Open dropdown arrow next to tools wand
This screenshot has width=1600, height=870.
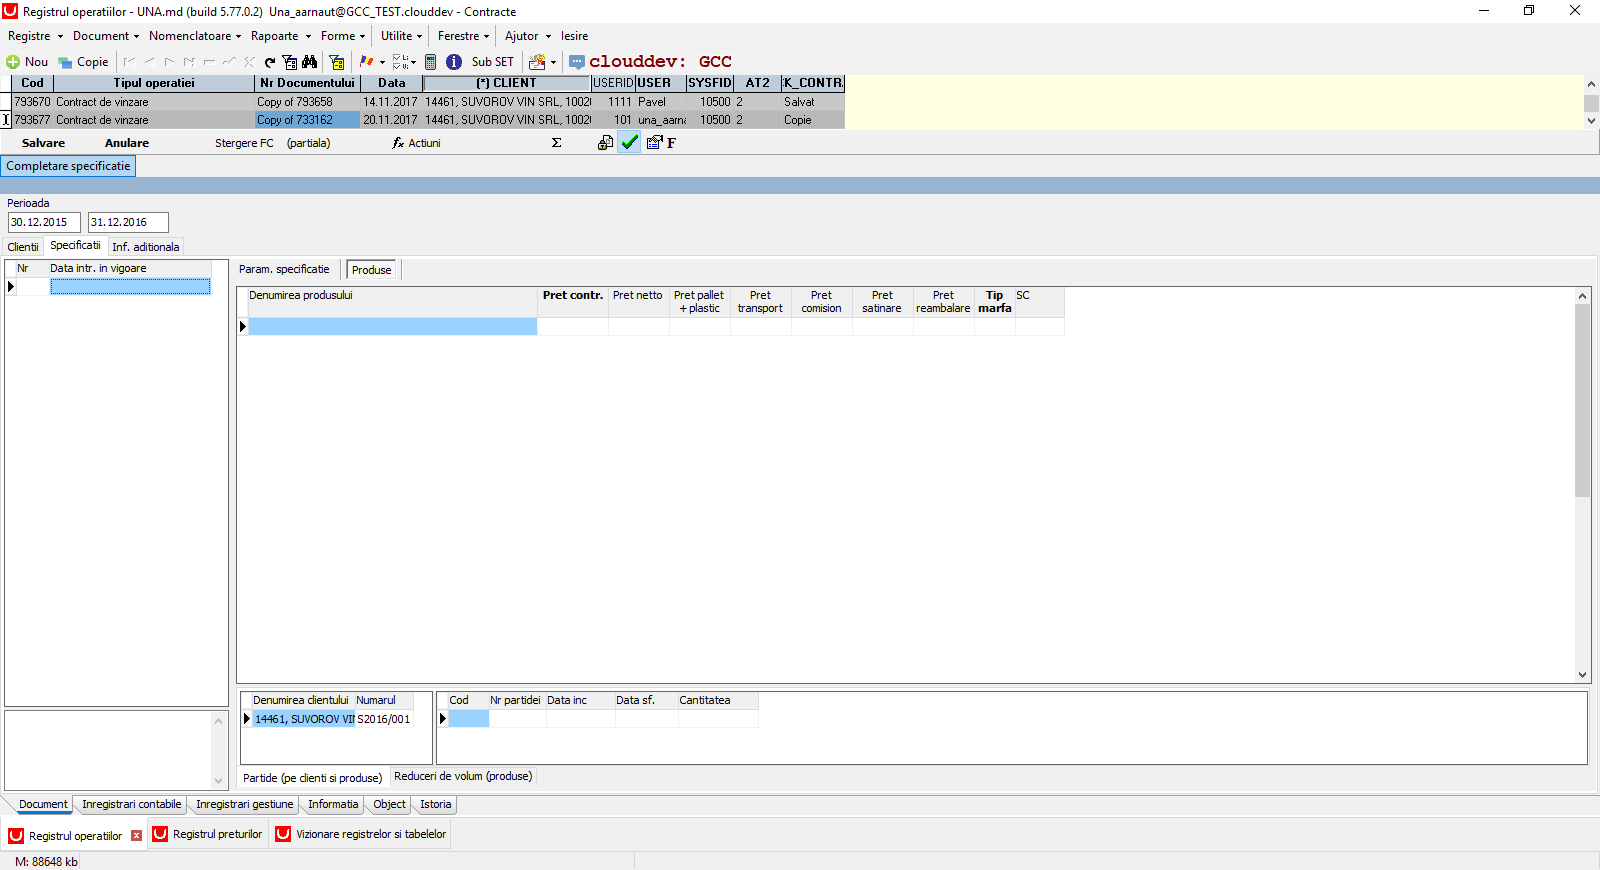[x=553, y=62]
